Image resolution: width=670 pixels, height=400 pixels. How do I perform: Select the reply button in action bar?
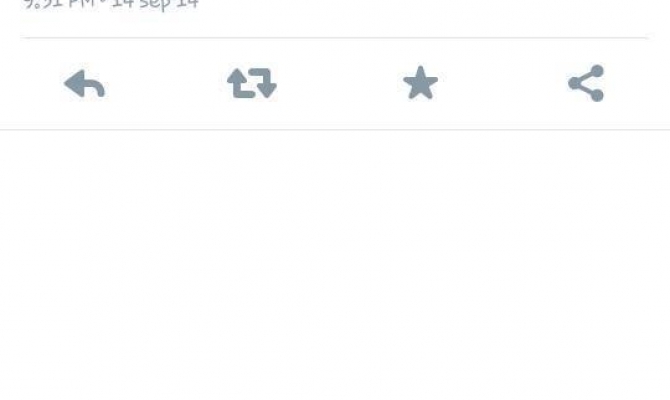(x=84, y=84)
